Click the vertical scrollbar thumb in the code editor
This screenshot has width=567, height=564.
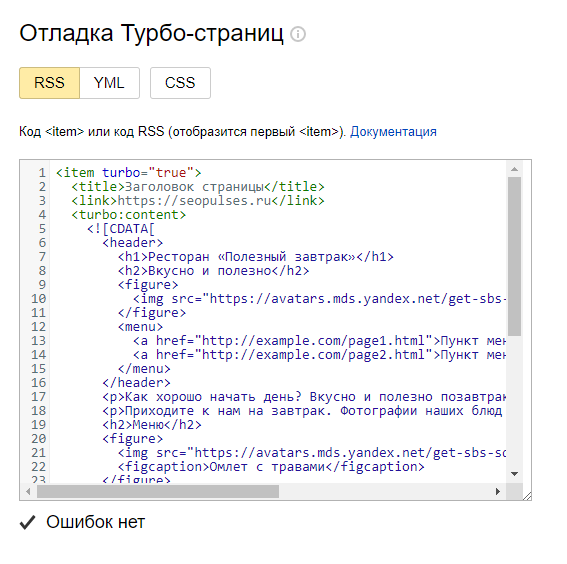pyautogui.click(x=514, y=257)
